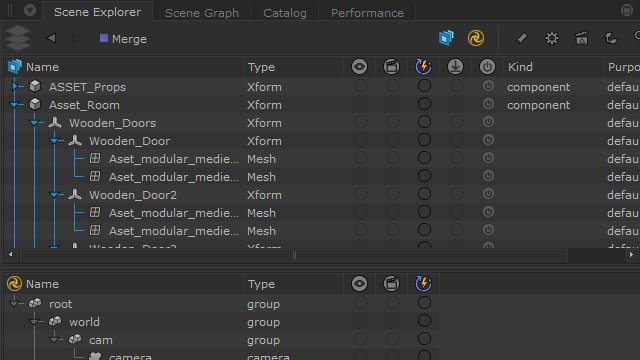
Task: Click the horizontal scrollbar right arrow
Action: coord(631,254)
